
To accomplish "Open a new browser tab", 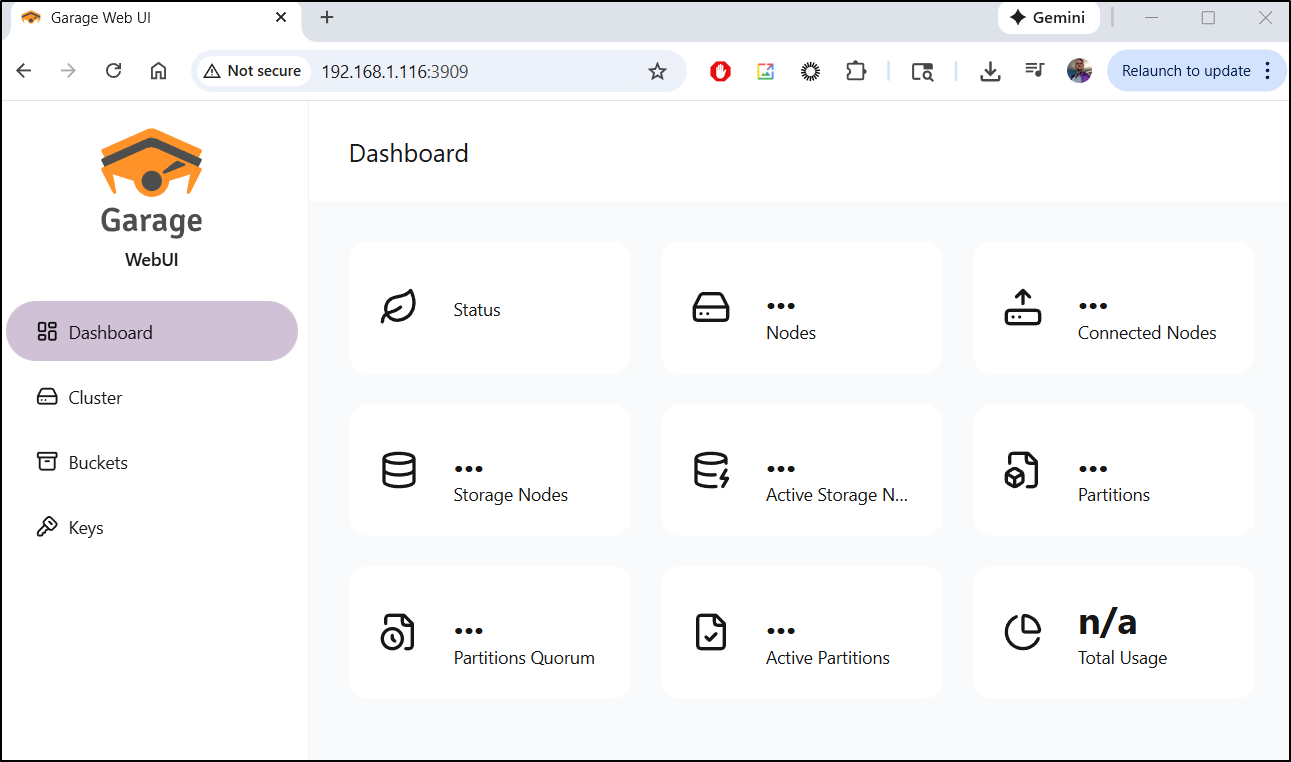I will coord(327,18).
